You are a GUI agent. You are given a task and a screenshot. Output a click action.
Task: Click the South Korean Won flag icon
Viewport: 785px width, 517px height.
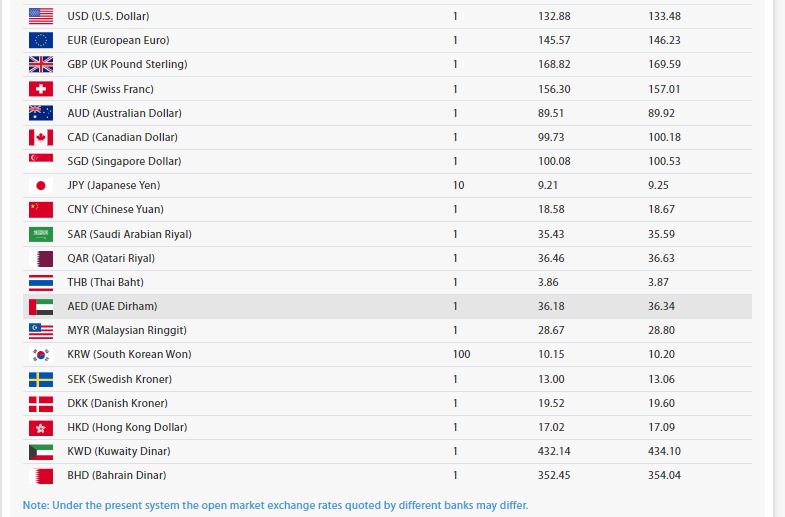click(41, 354)
